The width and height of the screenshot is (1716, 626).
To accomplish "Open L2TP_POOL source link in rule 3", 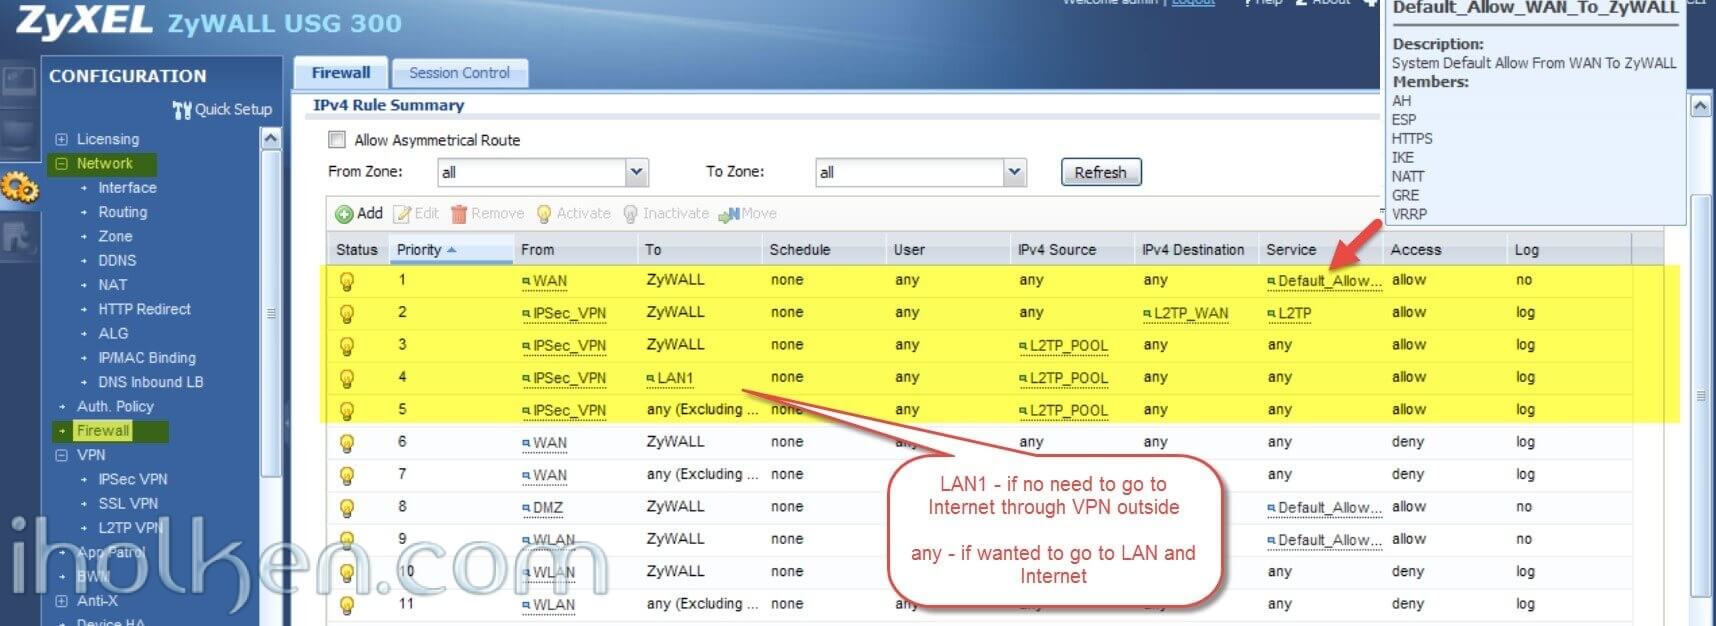I will pyautogui.click(x=1068, y=346).
